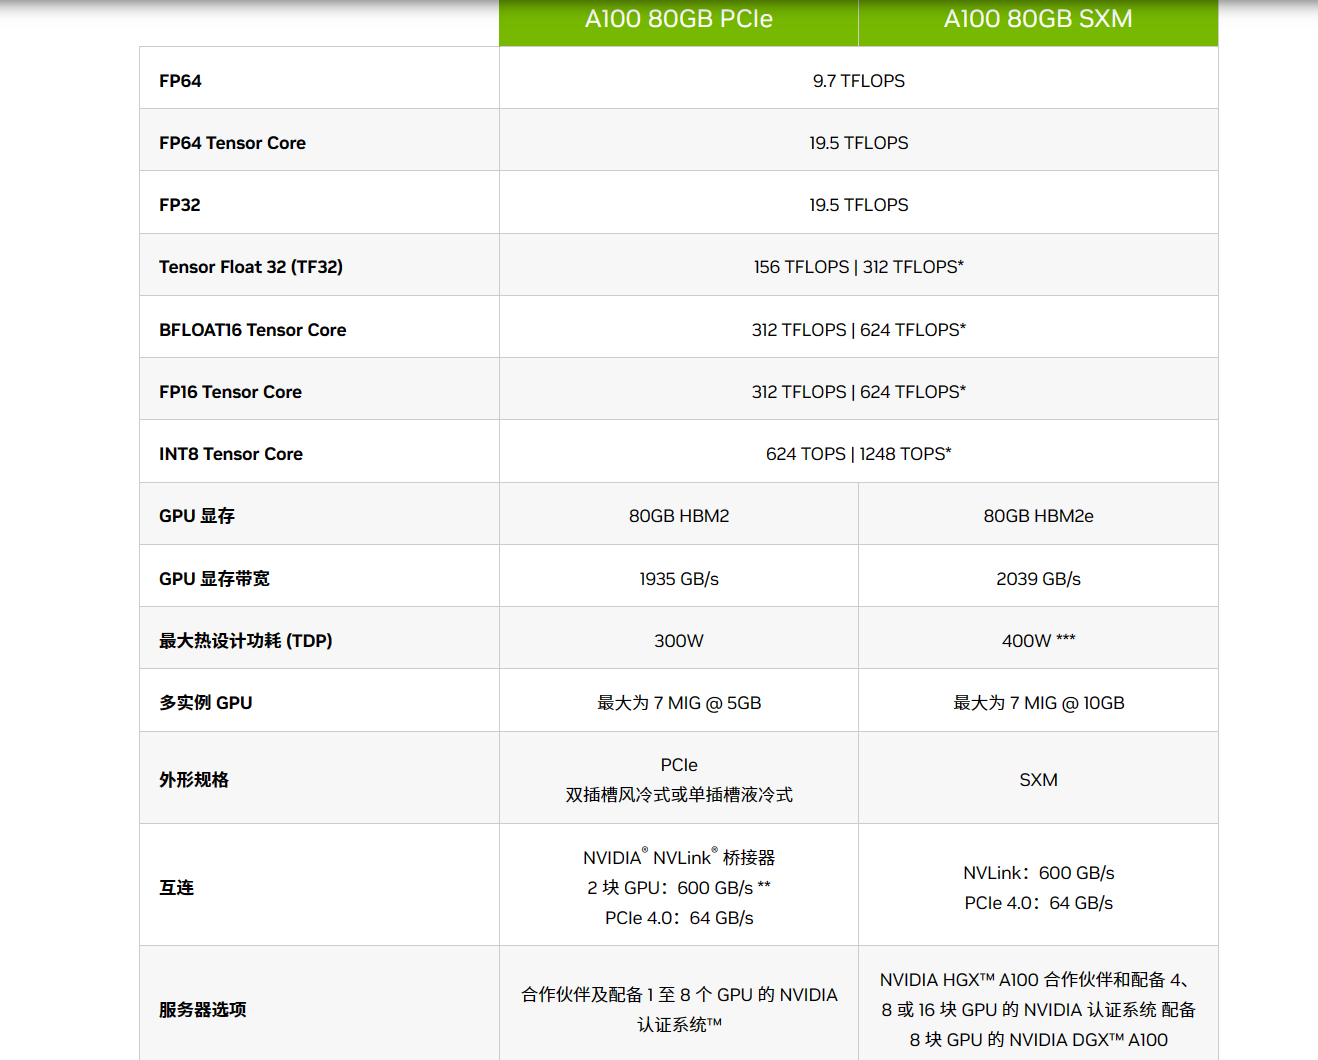Viewport: 1318px width, 1060px height.
Task: Click the '400W ***' TDP value
Action: pos(1038,641)
